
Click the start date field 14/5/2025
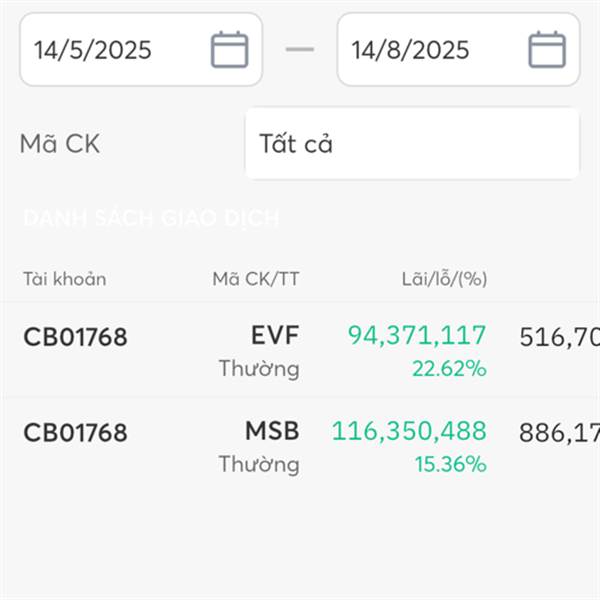[141, 49]
